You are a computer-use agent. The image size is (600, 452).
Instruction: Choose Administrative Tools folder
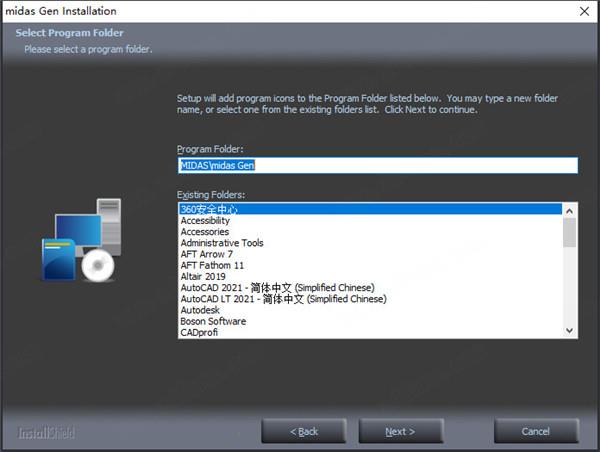click(370, 243)
